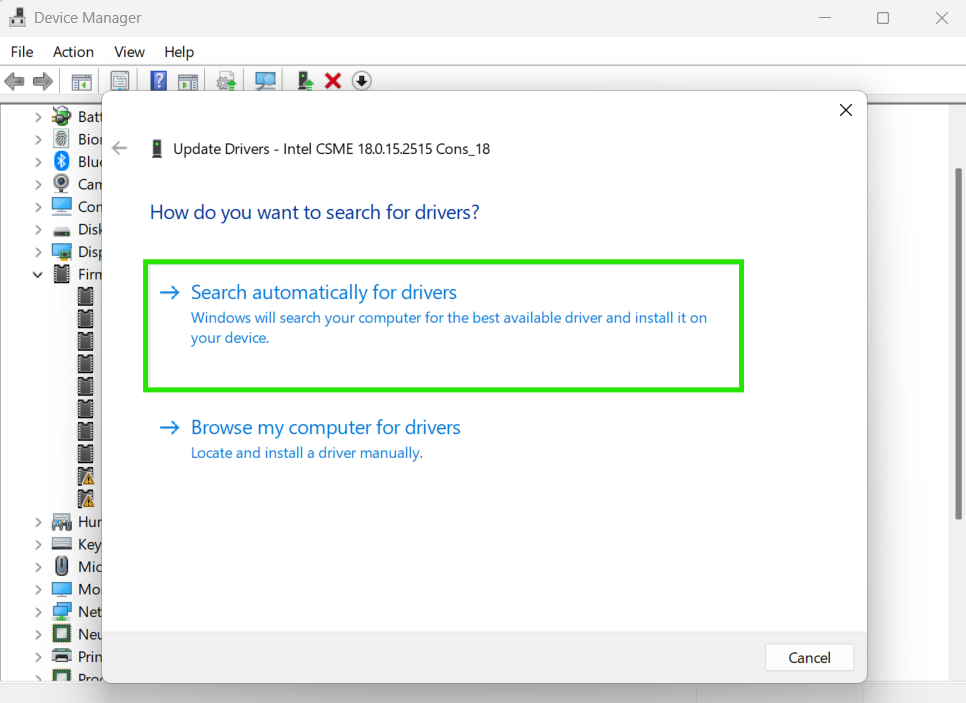Viewport: 966px width, 703px height.
Task: Open the View menu
Action: 129,52
